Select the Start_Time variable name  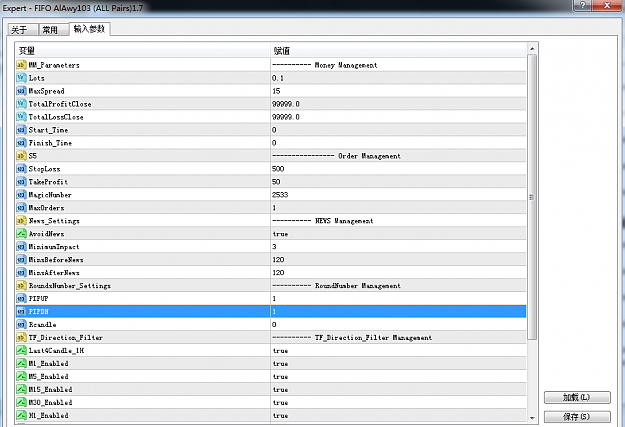pyautogui.click(x=48, y=130)
